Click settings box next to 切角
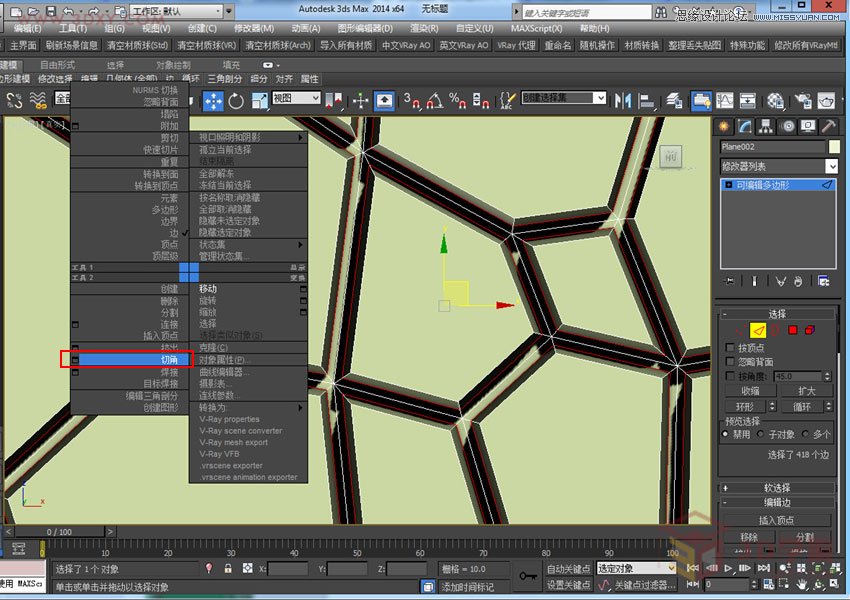The height and width of the screenshot is (600, 850). (75, 360)
